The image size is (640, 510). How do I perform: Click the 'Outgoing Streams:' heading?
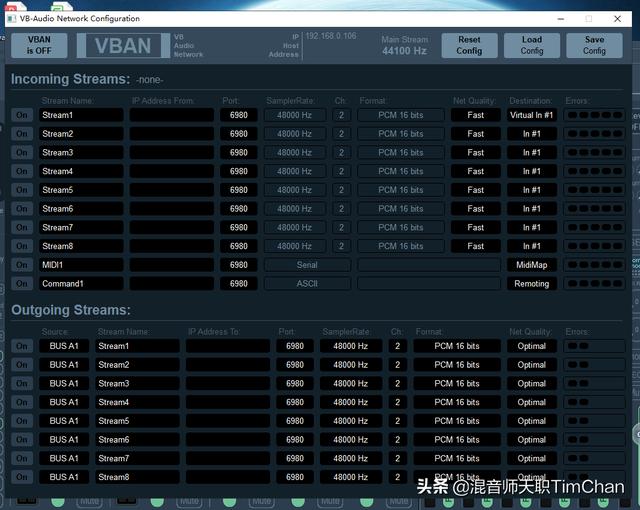pos(71,310)
